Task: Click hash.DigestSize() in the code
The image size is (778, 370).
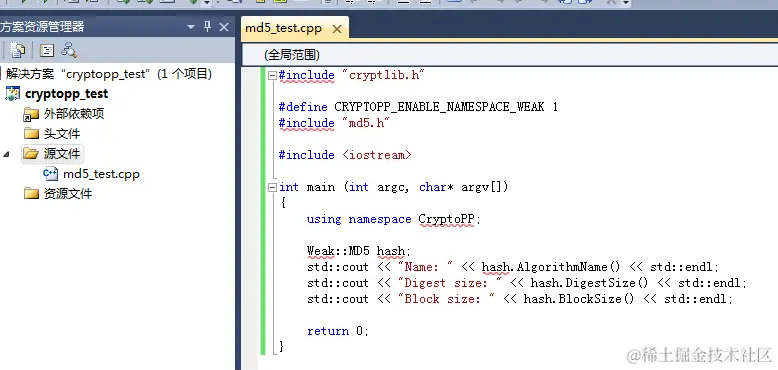Action: [589, 283]
